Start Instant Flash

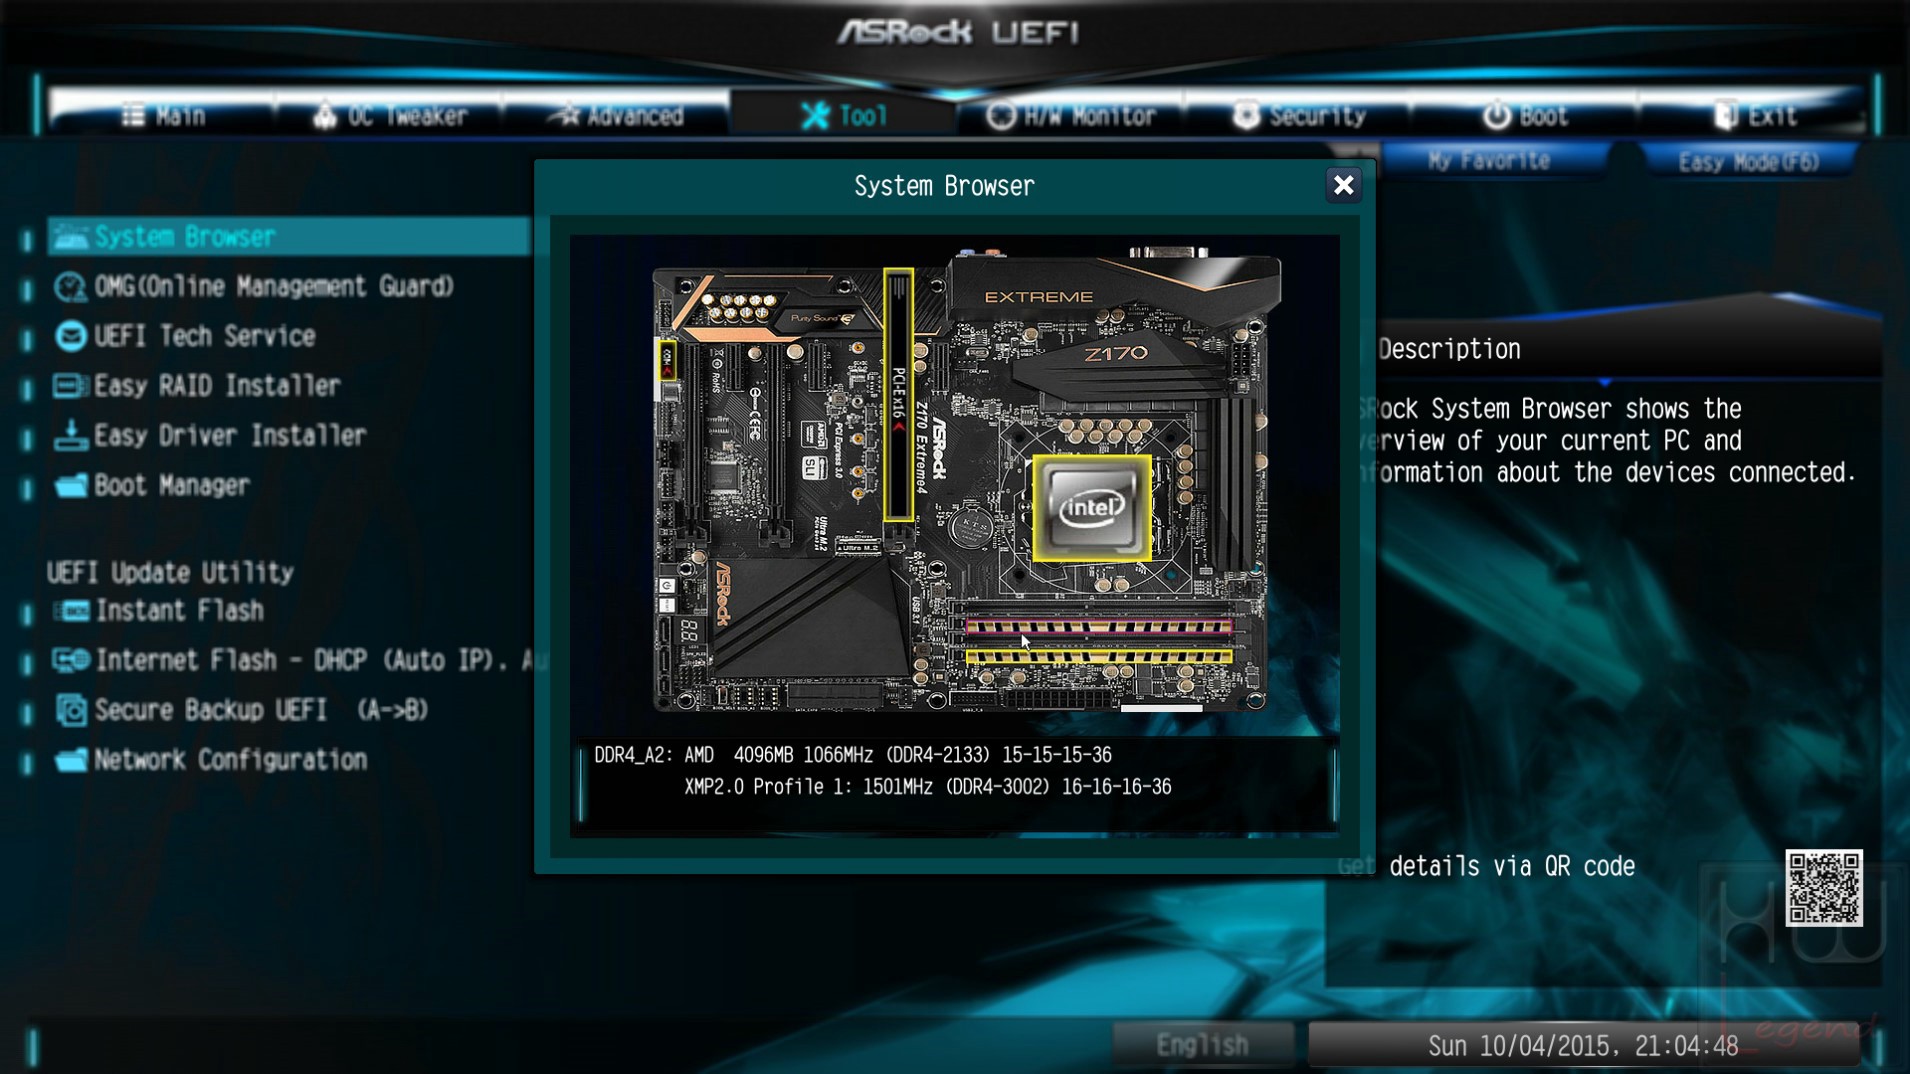180,611
